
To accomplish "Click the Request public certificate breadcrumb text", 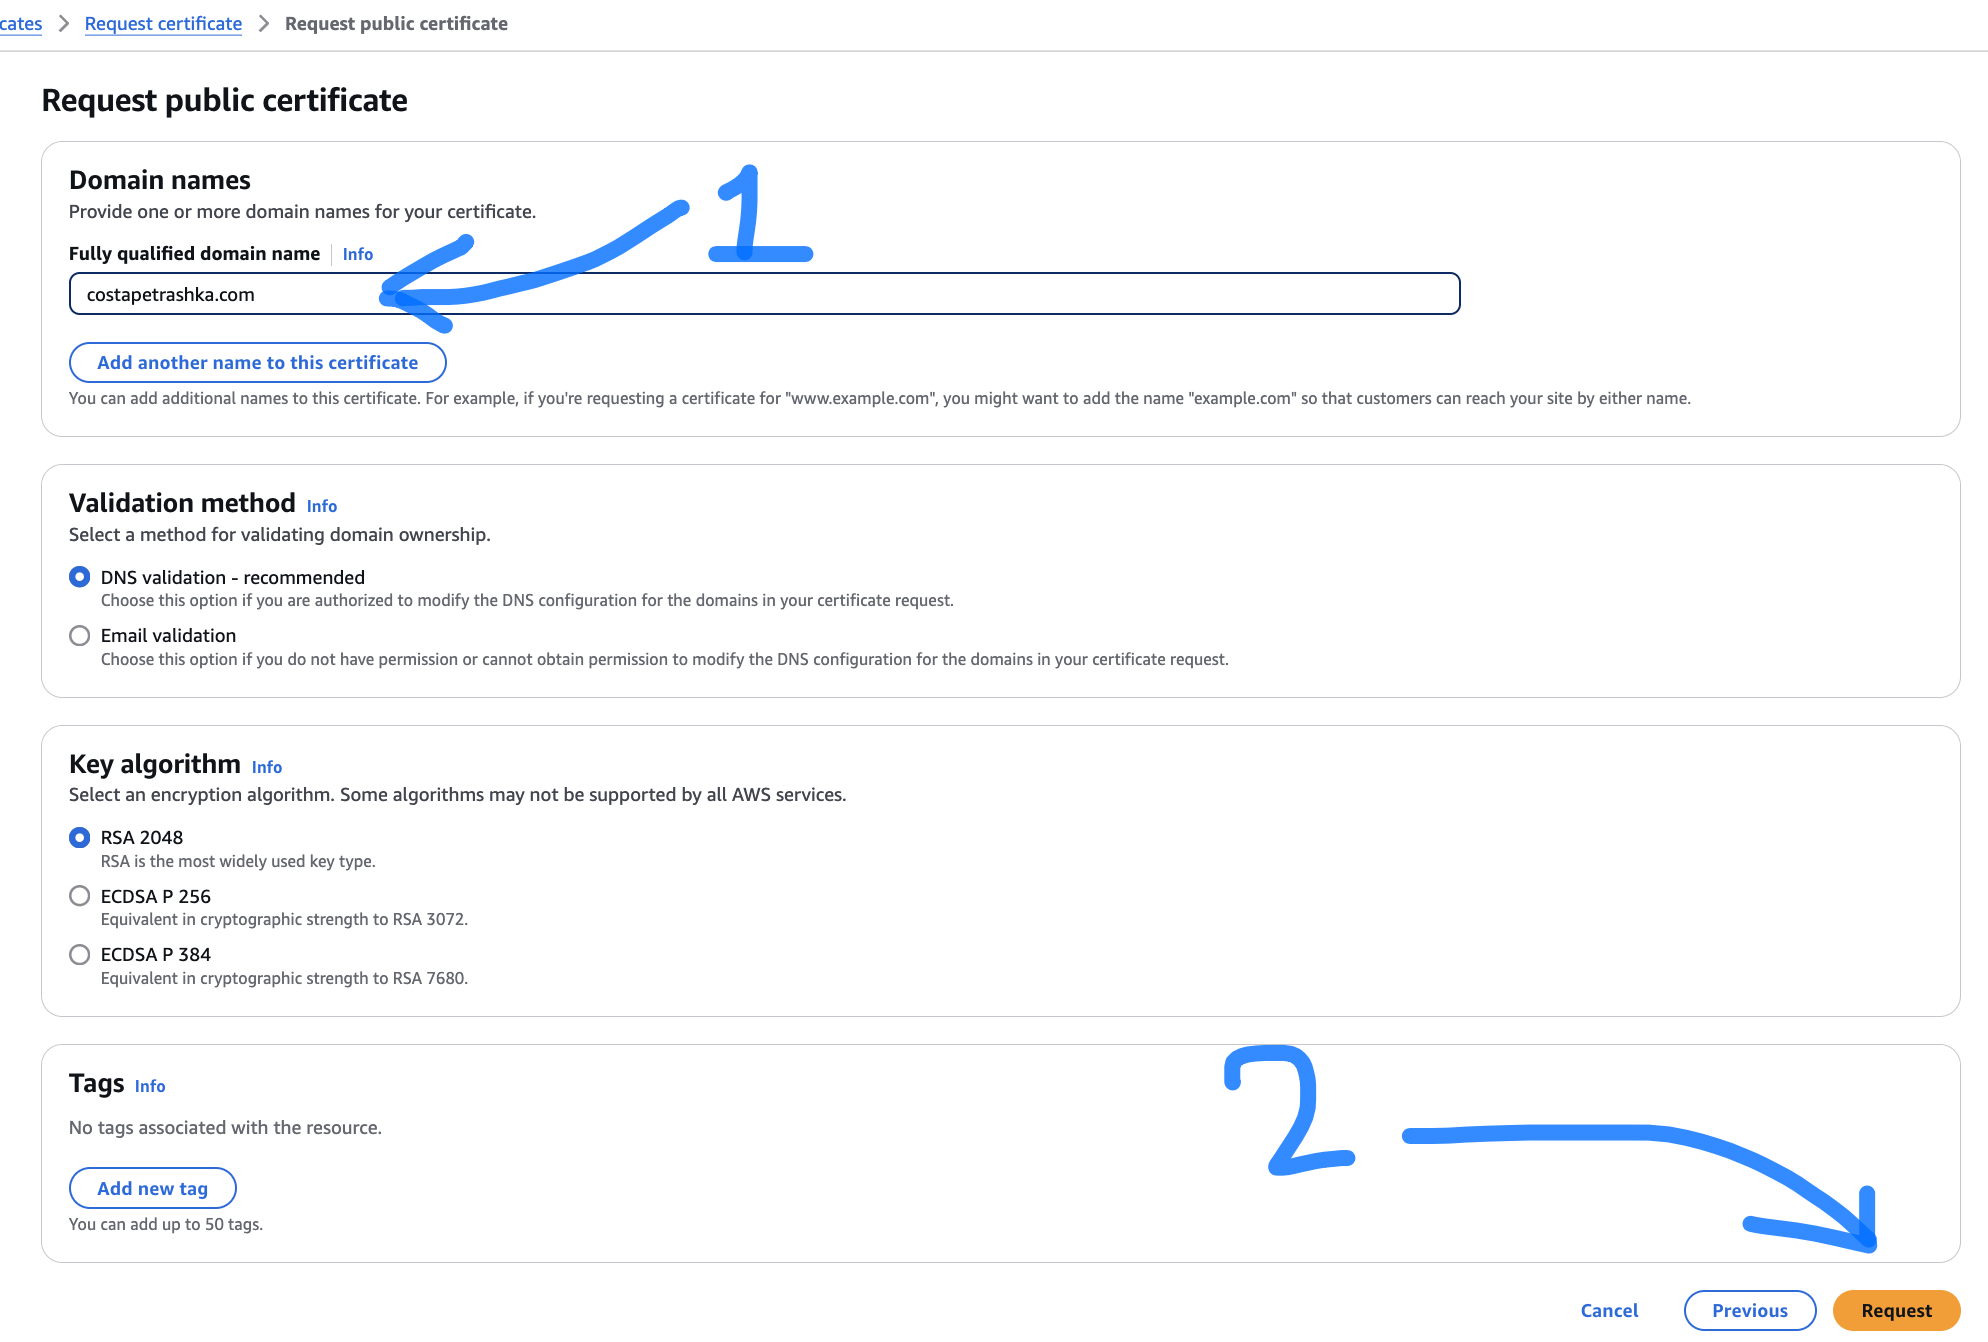I will 396,23.
